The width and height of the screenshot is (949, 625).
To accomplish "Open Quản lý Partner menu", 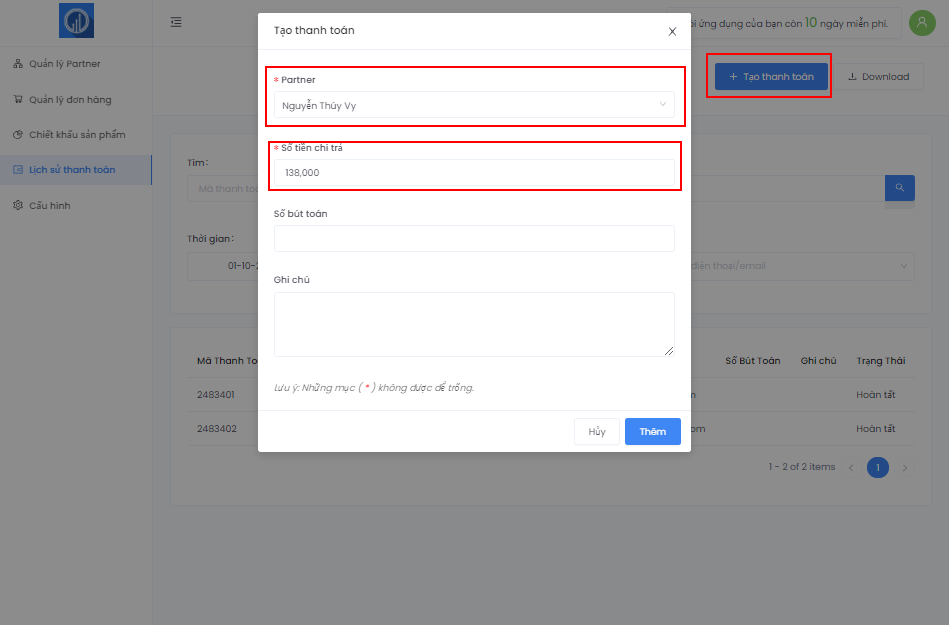I will pyautogui.click(x=65, y=64).
